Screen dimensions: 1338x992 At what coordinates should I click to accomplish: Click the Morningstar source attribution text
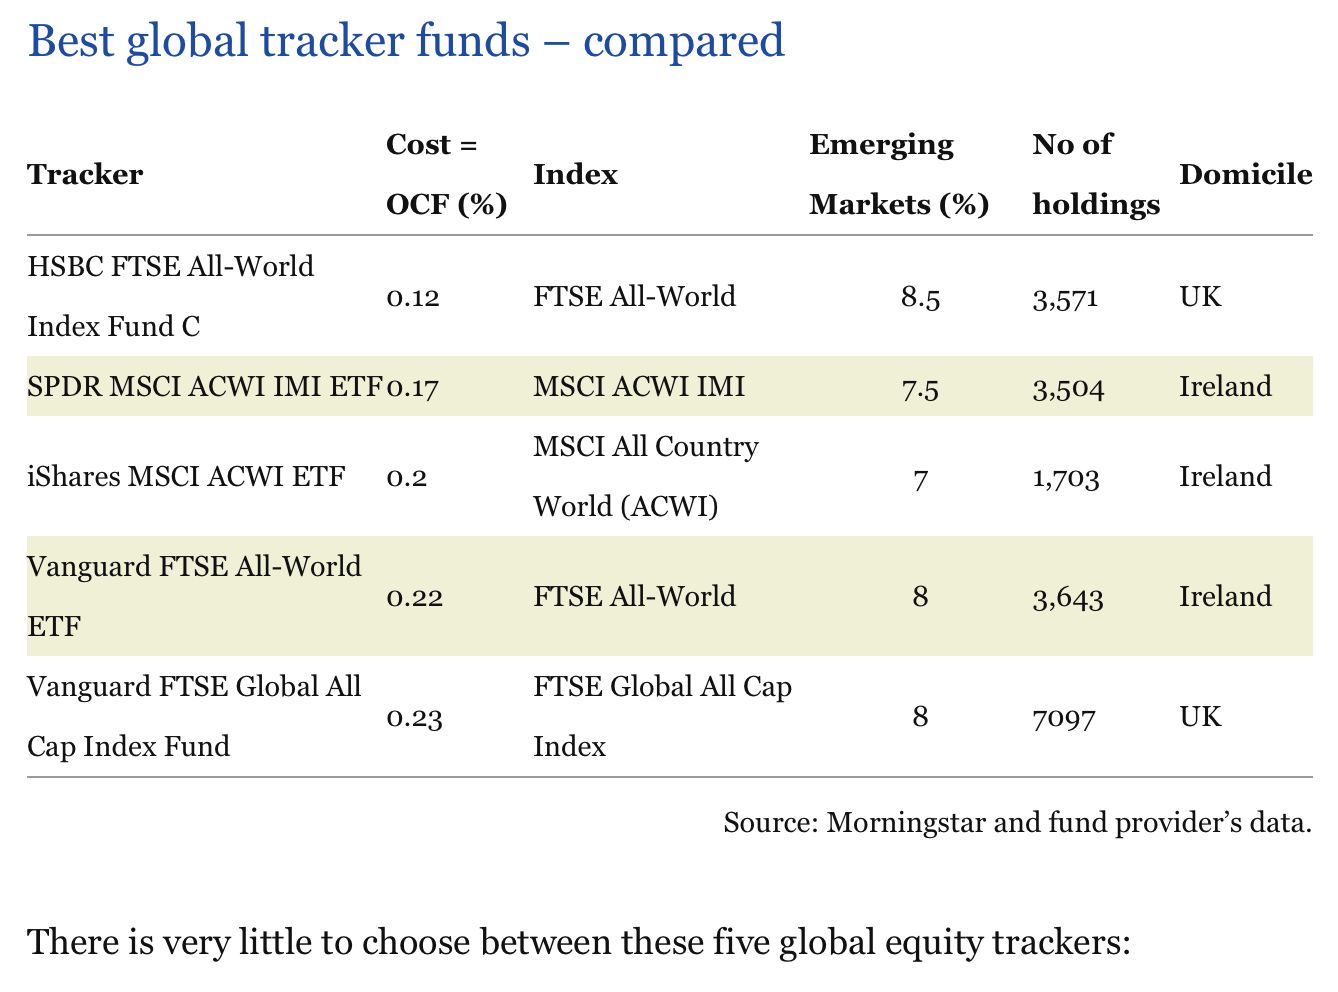pyautogui.click(x=1017, y=823)
